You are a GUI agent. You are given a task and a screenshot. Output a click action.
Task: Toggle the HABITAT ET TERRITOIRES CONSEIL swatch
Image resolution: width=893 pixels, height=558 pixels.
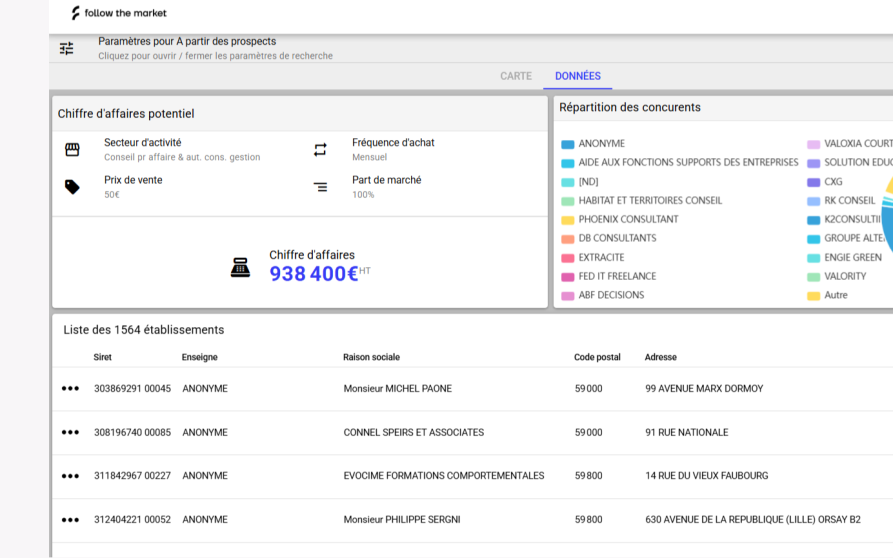point(567,202)
